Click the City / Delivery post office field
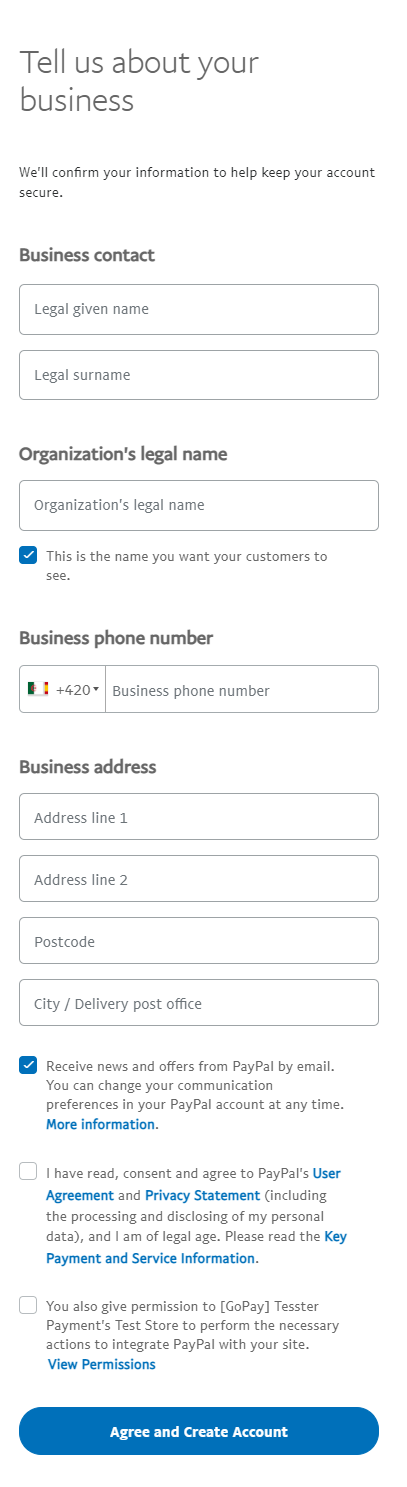Screen dimensions: 407x1487 (199, 1003)
